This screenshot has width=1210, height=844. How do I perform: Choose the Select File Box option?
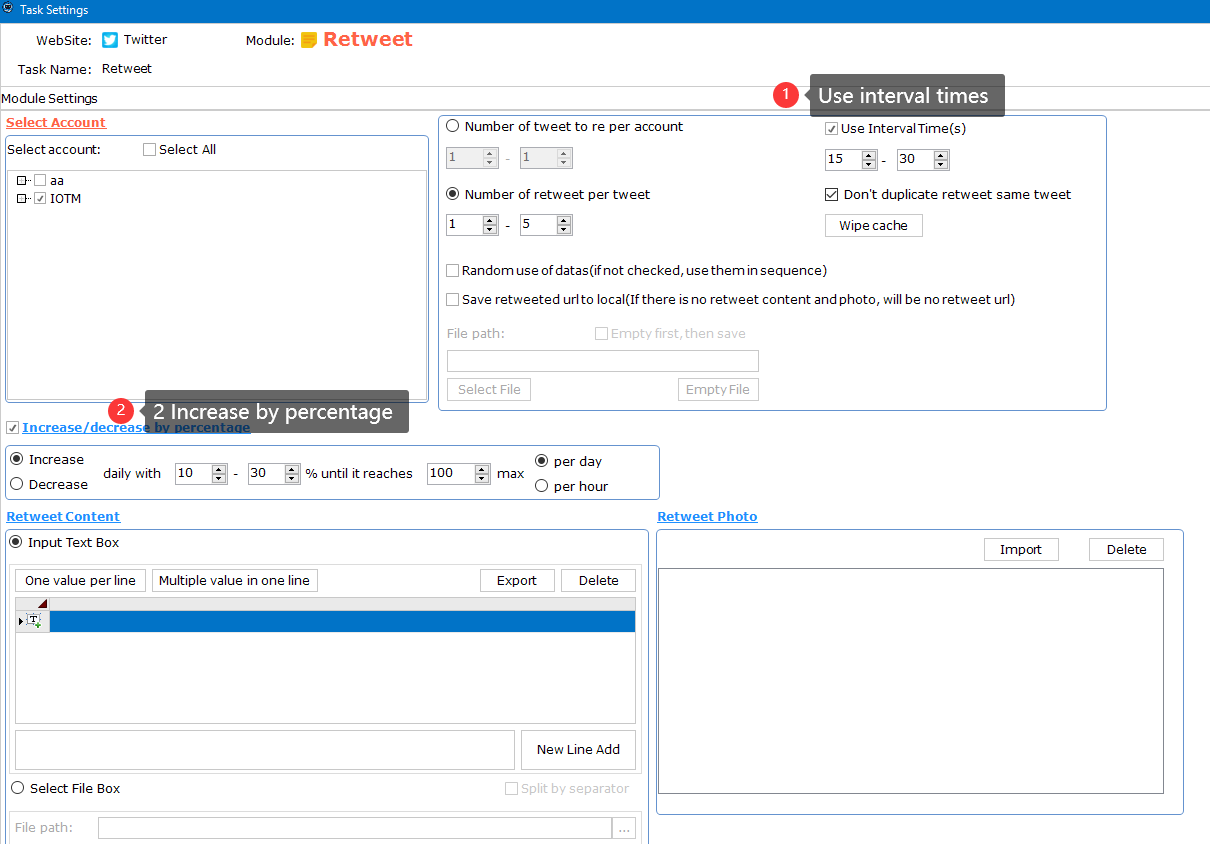(x=18, y=788)
